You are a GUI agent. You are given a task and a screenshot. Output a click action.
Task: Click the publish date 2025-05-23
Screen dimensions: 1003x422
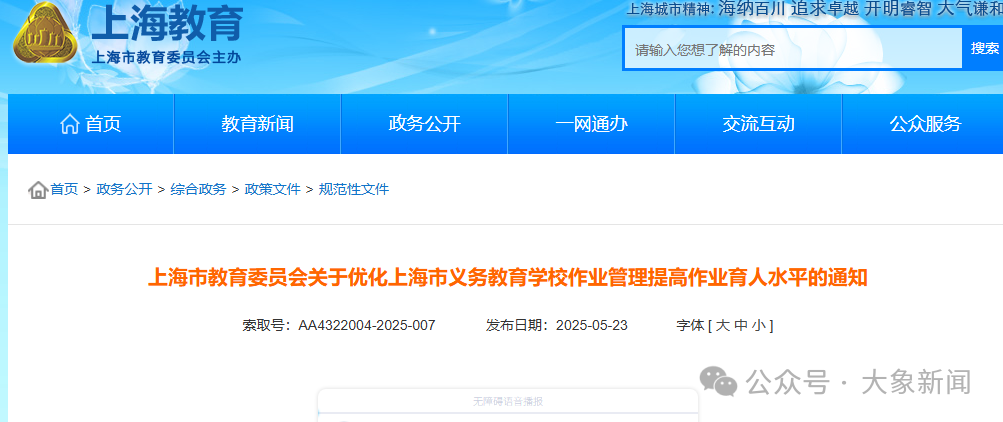(x=592, y=325)
